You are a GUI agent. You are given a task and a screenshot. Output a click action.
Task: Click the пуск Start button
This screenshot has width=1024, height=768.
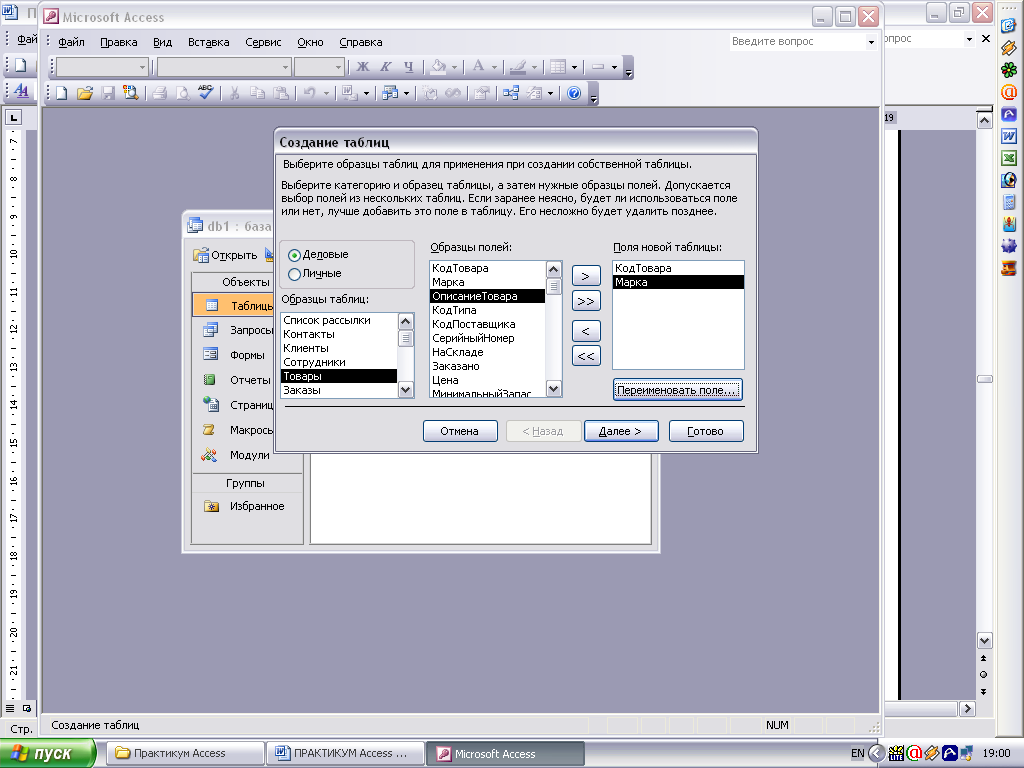pyautogui.click(x=48, y=754)
